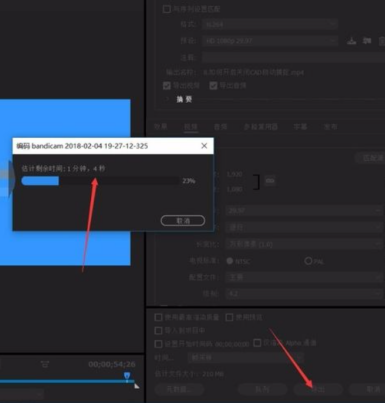Toggle the export video checkbox

167,86
